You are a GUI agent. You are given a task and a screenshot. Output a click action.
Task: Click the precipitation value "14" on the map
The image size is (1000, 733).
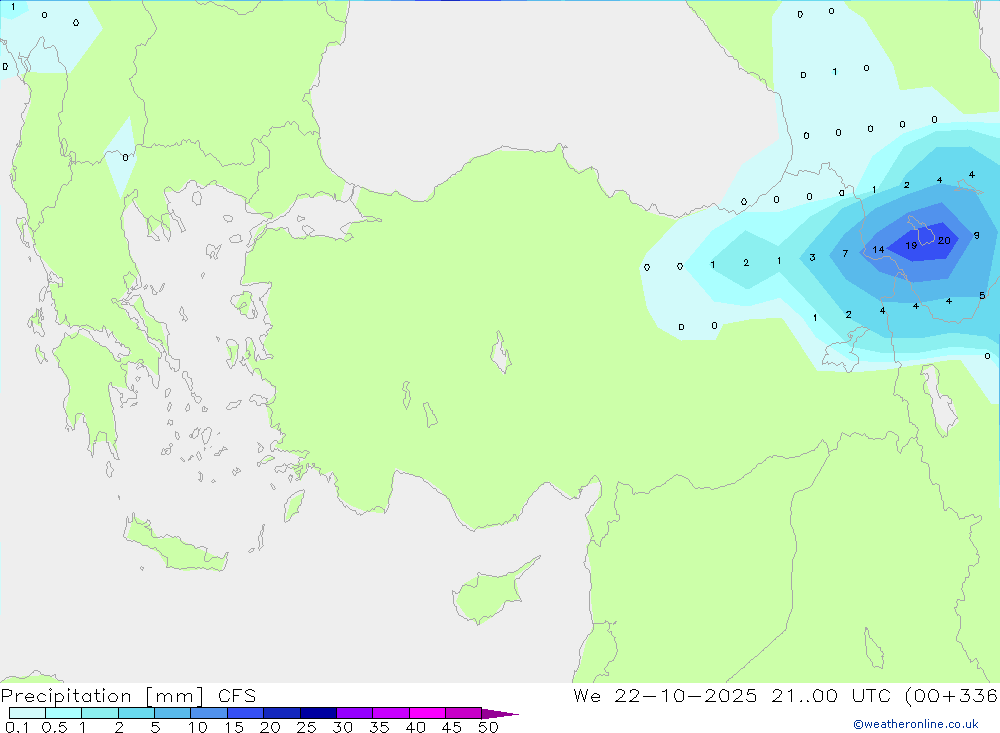pos(878,249)
